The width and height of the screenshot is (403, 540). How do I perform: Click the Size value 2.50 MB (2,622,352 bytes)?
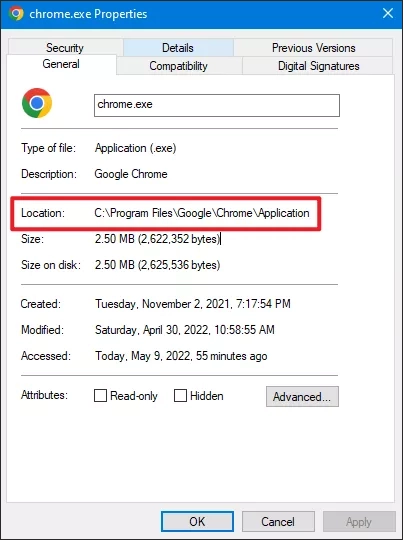pyautogui.click(x=157, y=239)
